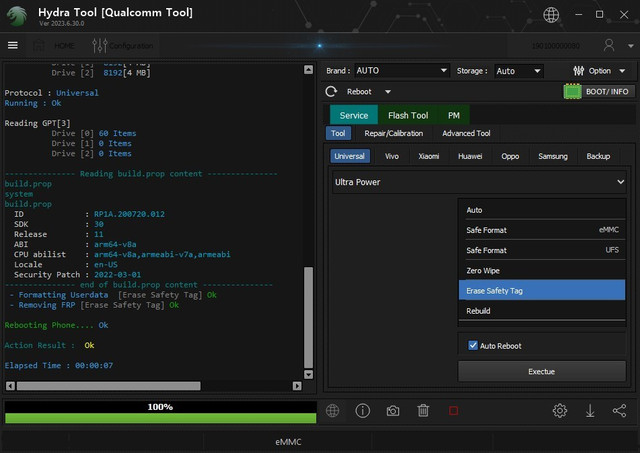Expand the Reboot dropdown arrow
This screenshot has width=640, height=453.
click(x=388, y=92)
